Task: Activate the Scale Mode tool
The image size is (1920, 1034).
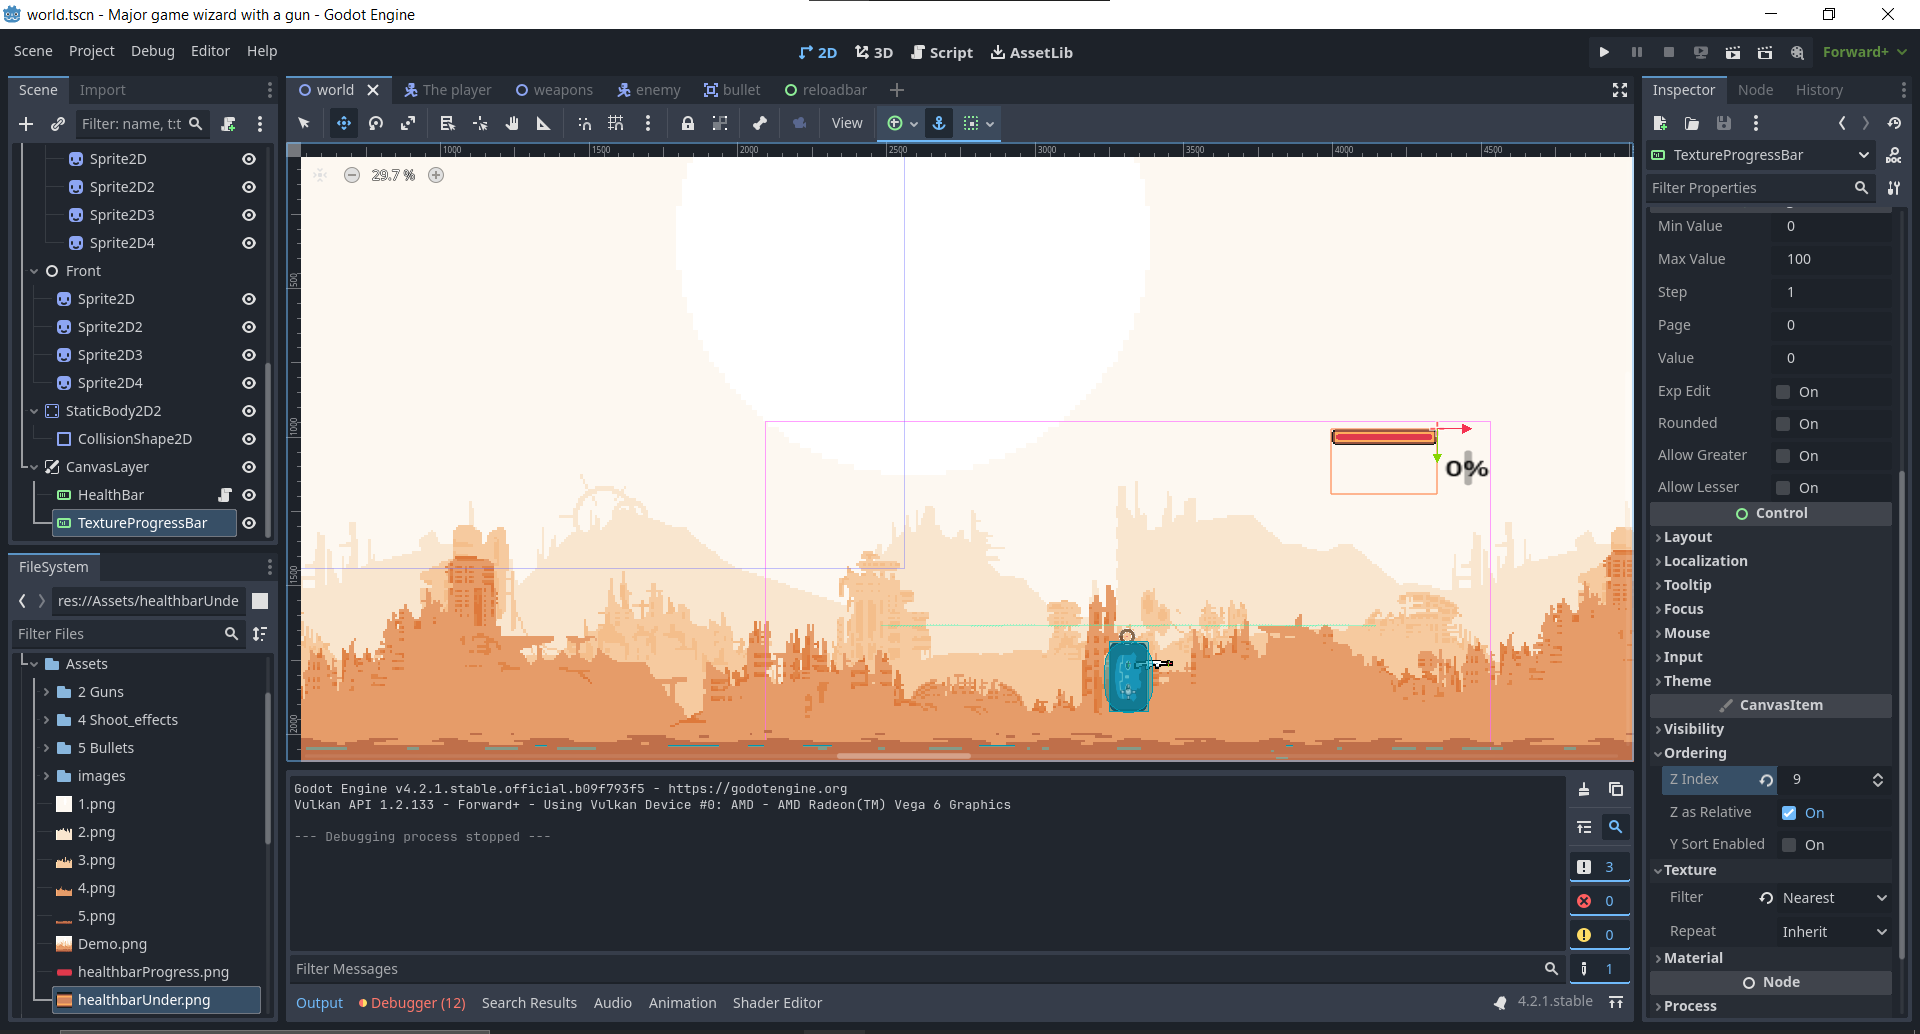Action: tap(408, 123)
